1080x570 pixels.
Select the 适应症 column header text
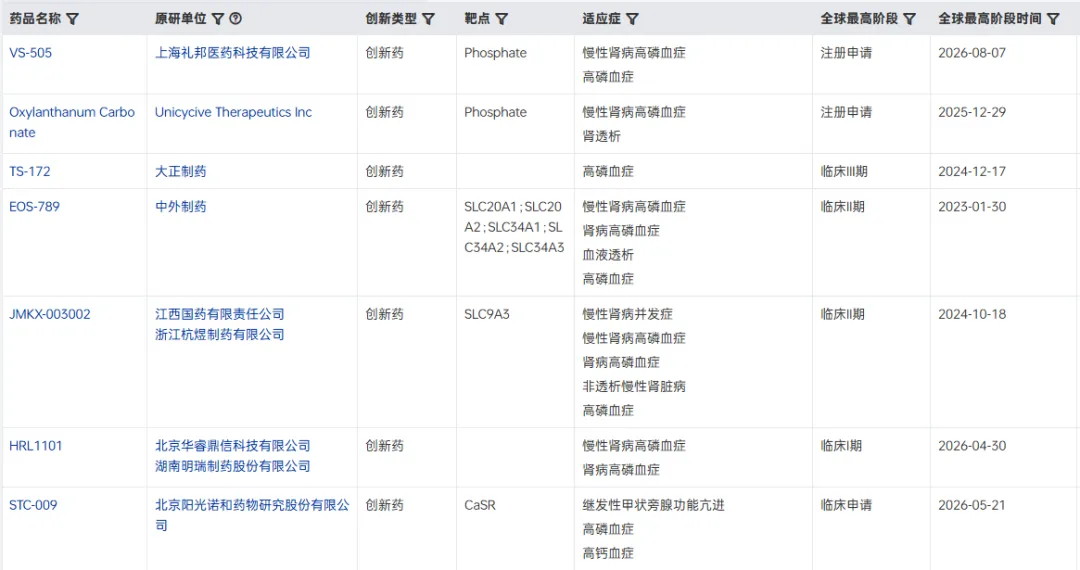coord(601,19)
